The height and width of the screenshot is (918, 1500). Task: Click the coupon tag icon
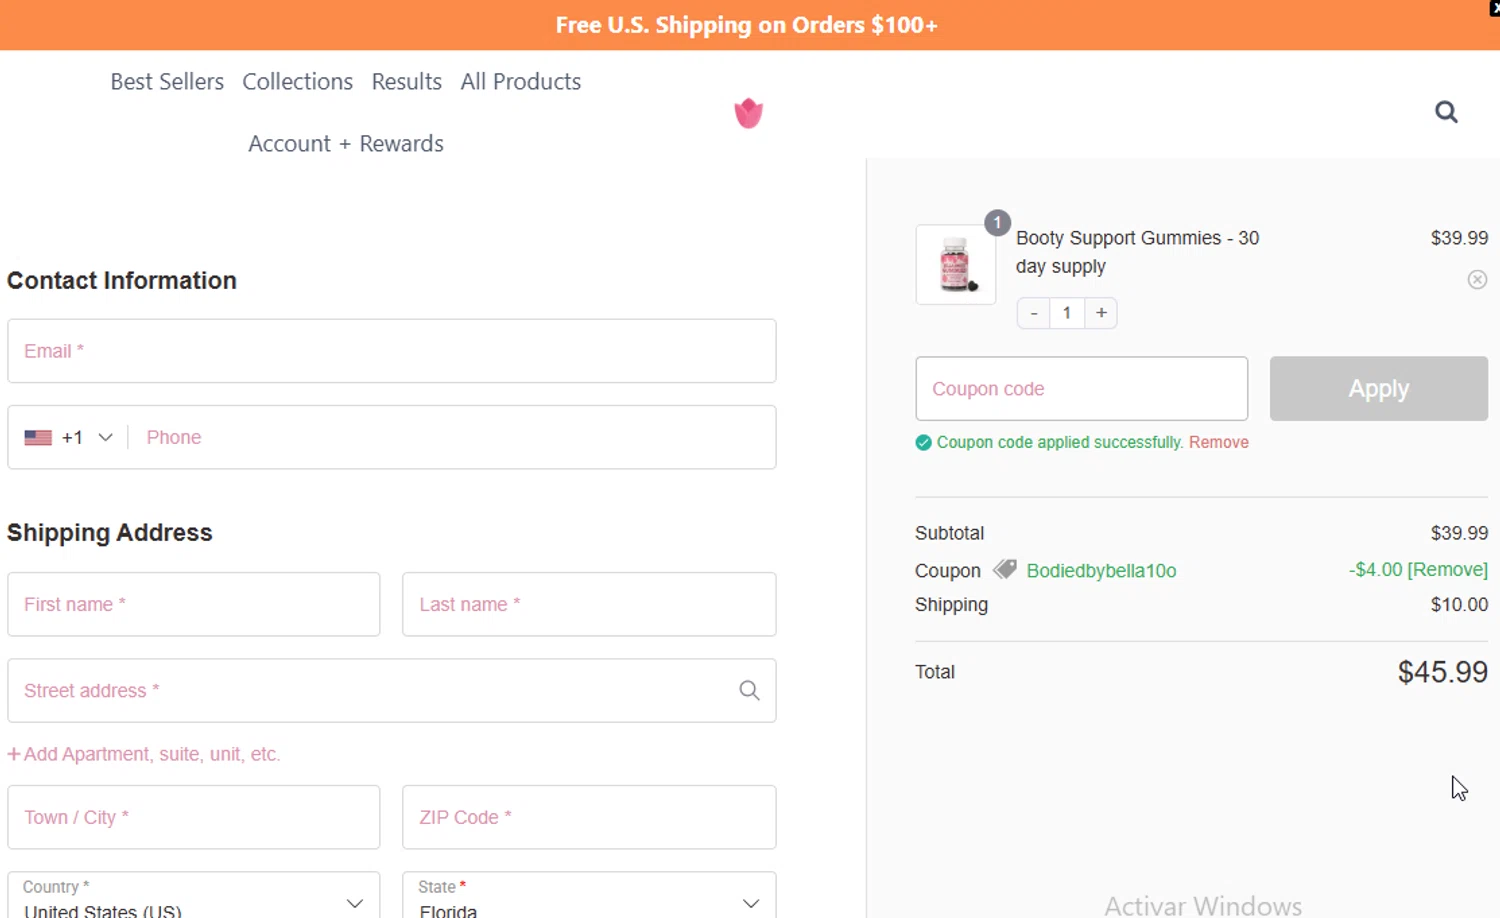1005,570
